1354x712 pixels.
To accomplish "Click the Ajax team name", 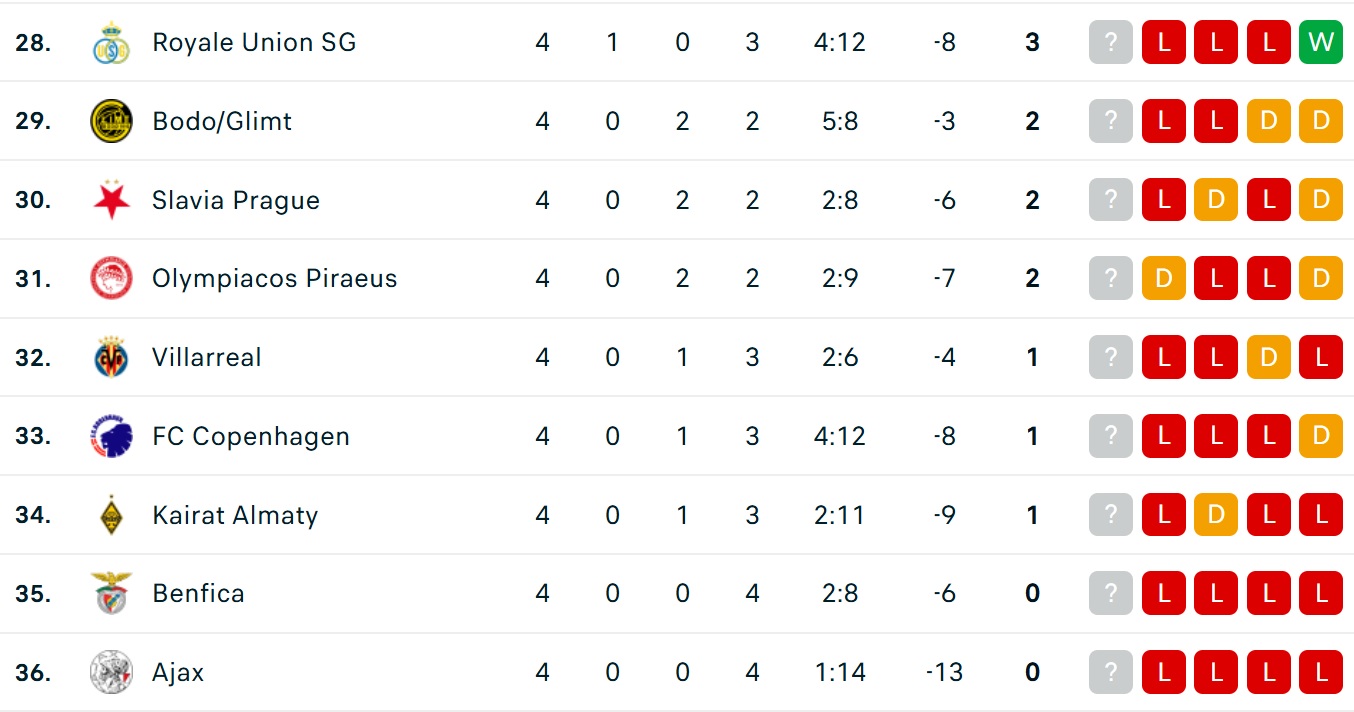I will click(x=178, y=673).
